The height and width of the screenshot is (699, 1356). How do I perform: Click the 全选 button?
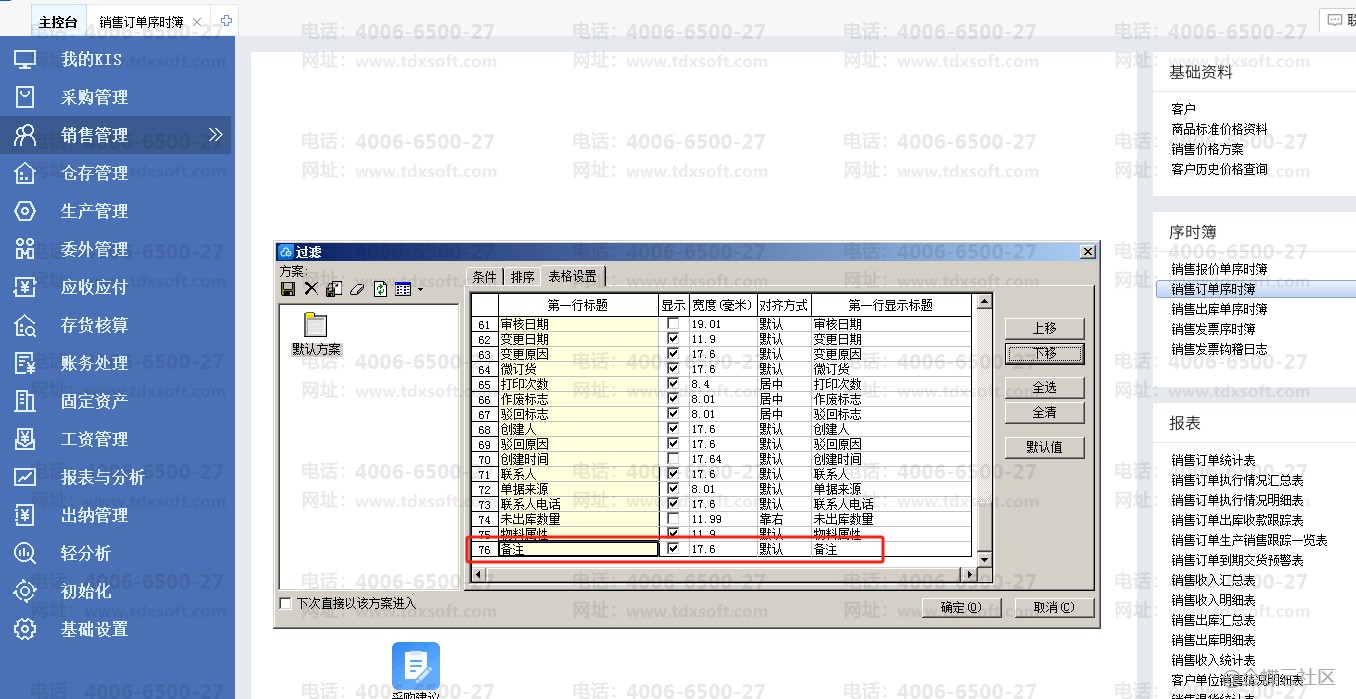click(1044, 387)
